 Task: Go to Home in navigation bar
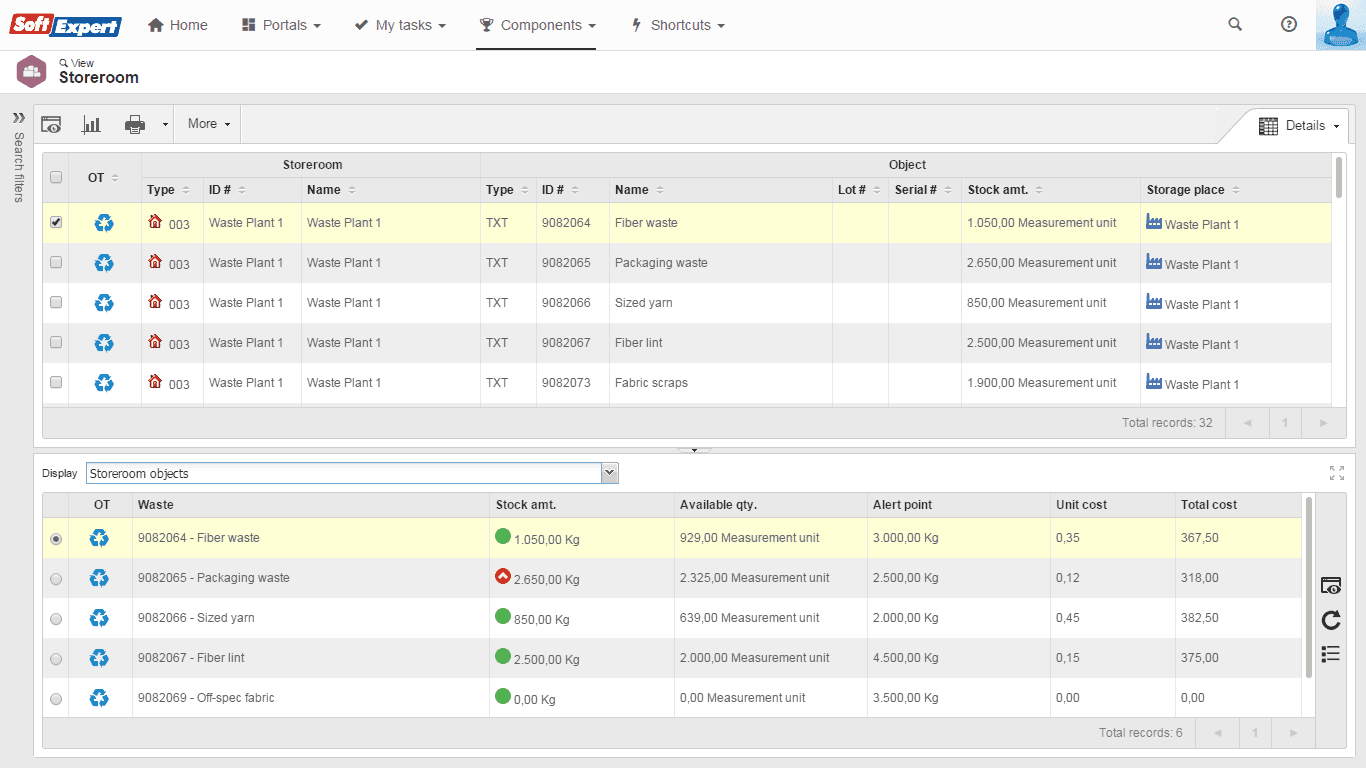click(x=178, y=25)
